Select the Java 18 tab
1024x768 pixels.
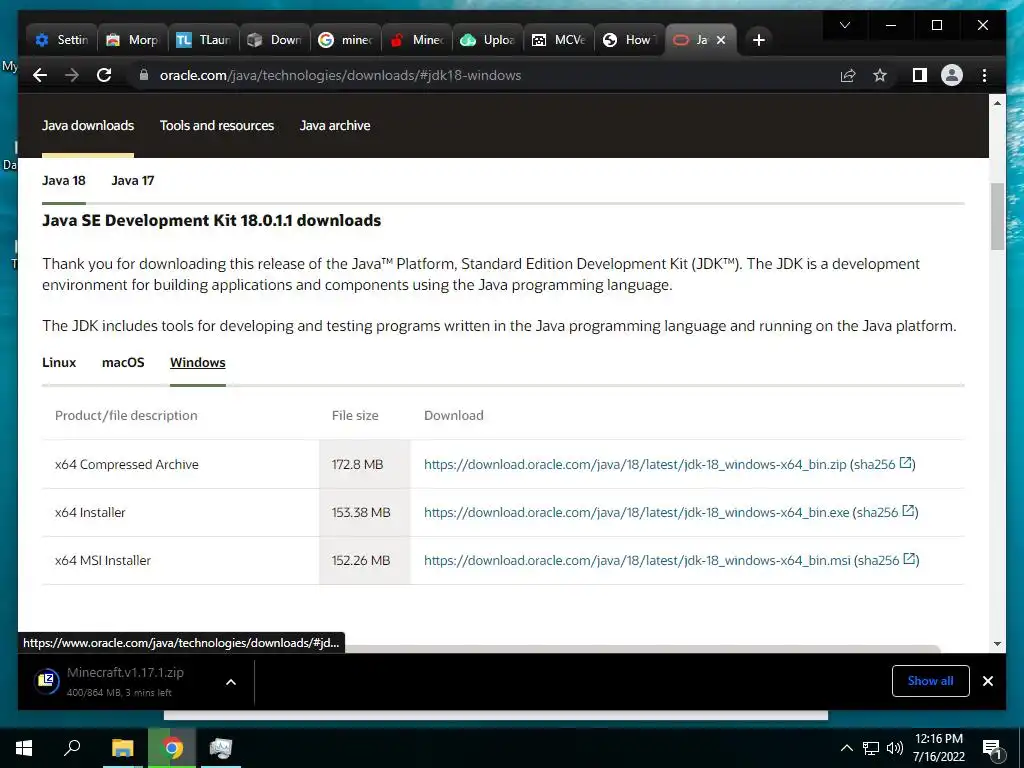click(64, 181)
